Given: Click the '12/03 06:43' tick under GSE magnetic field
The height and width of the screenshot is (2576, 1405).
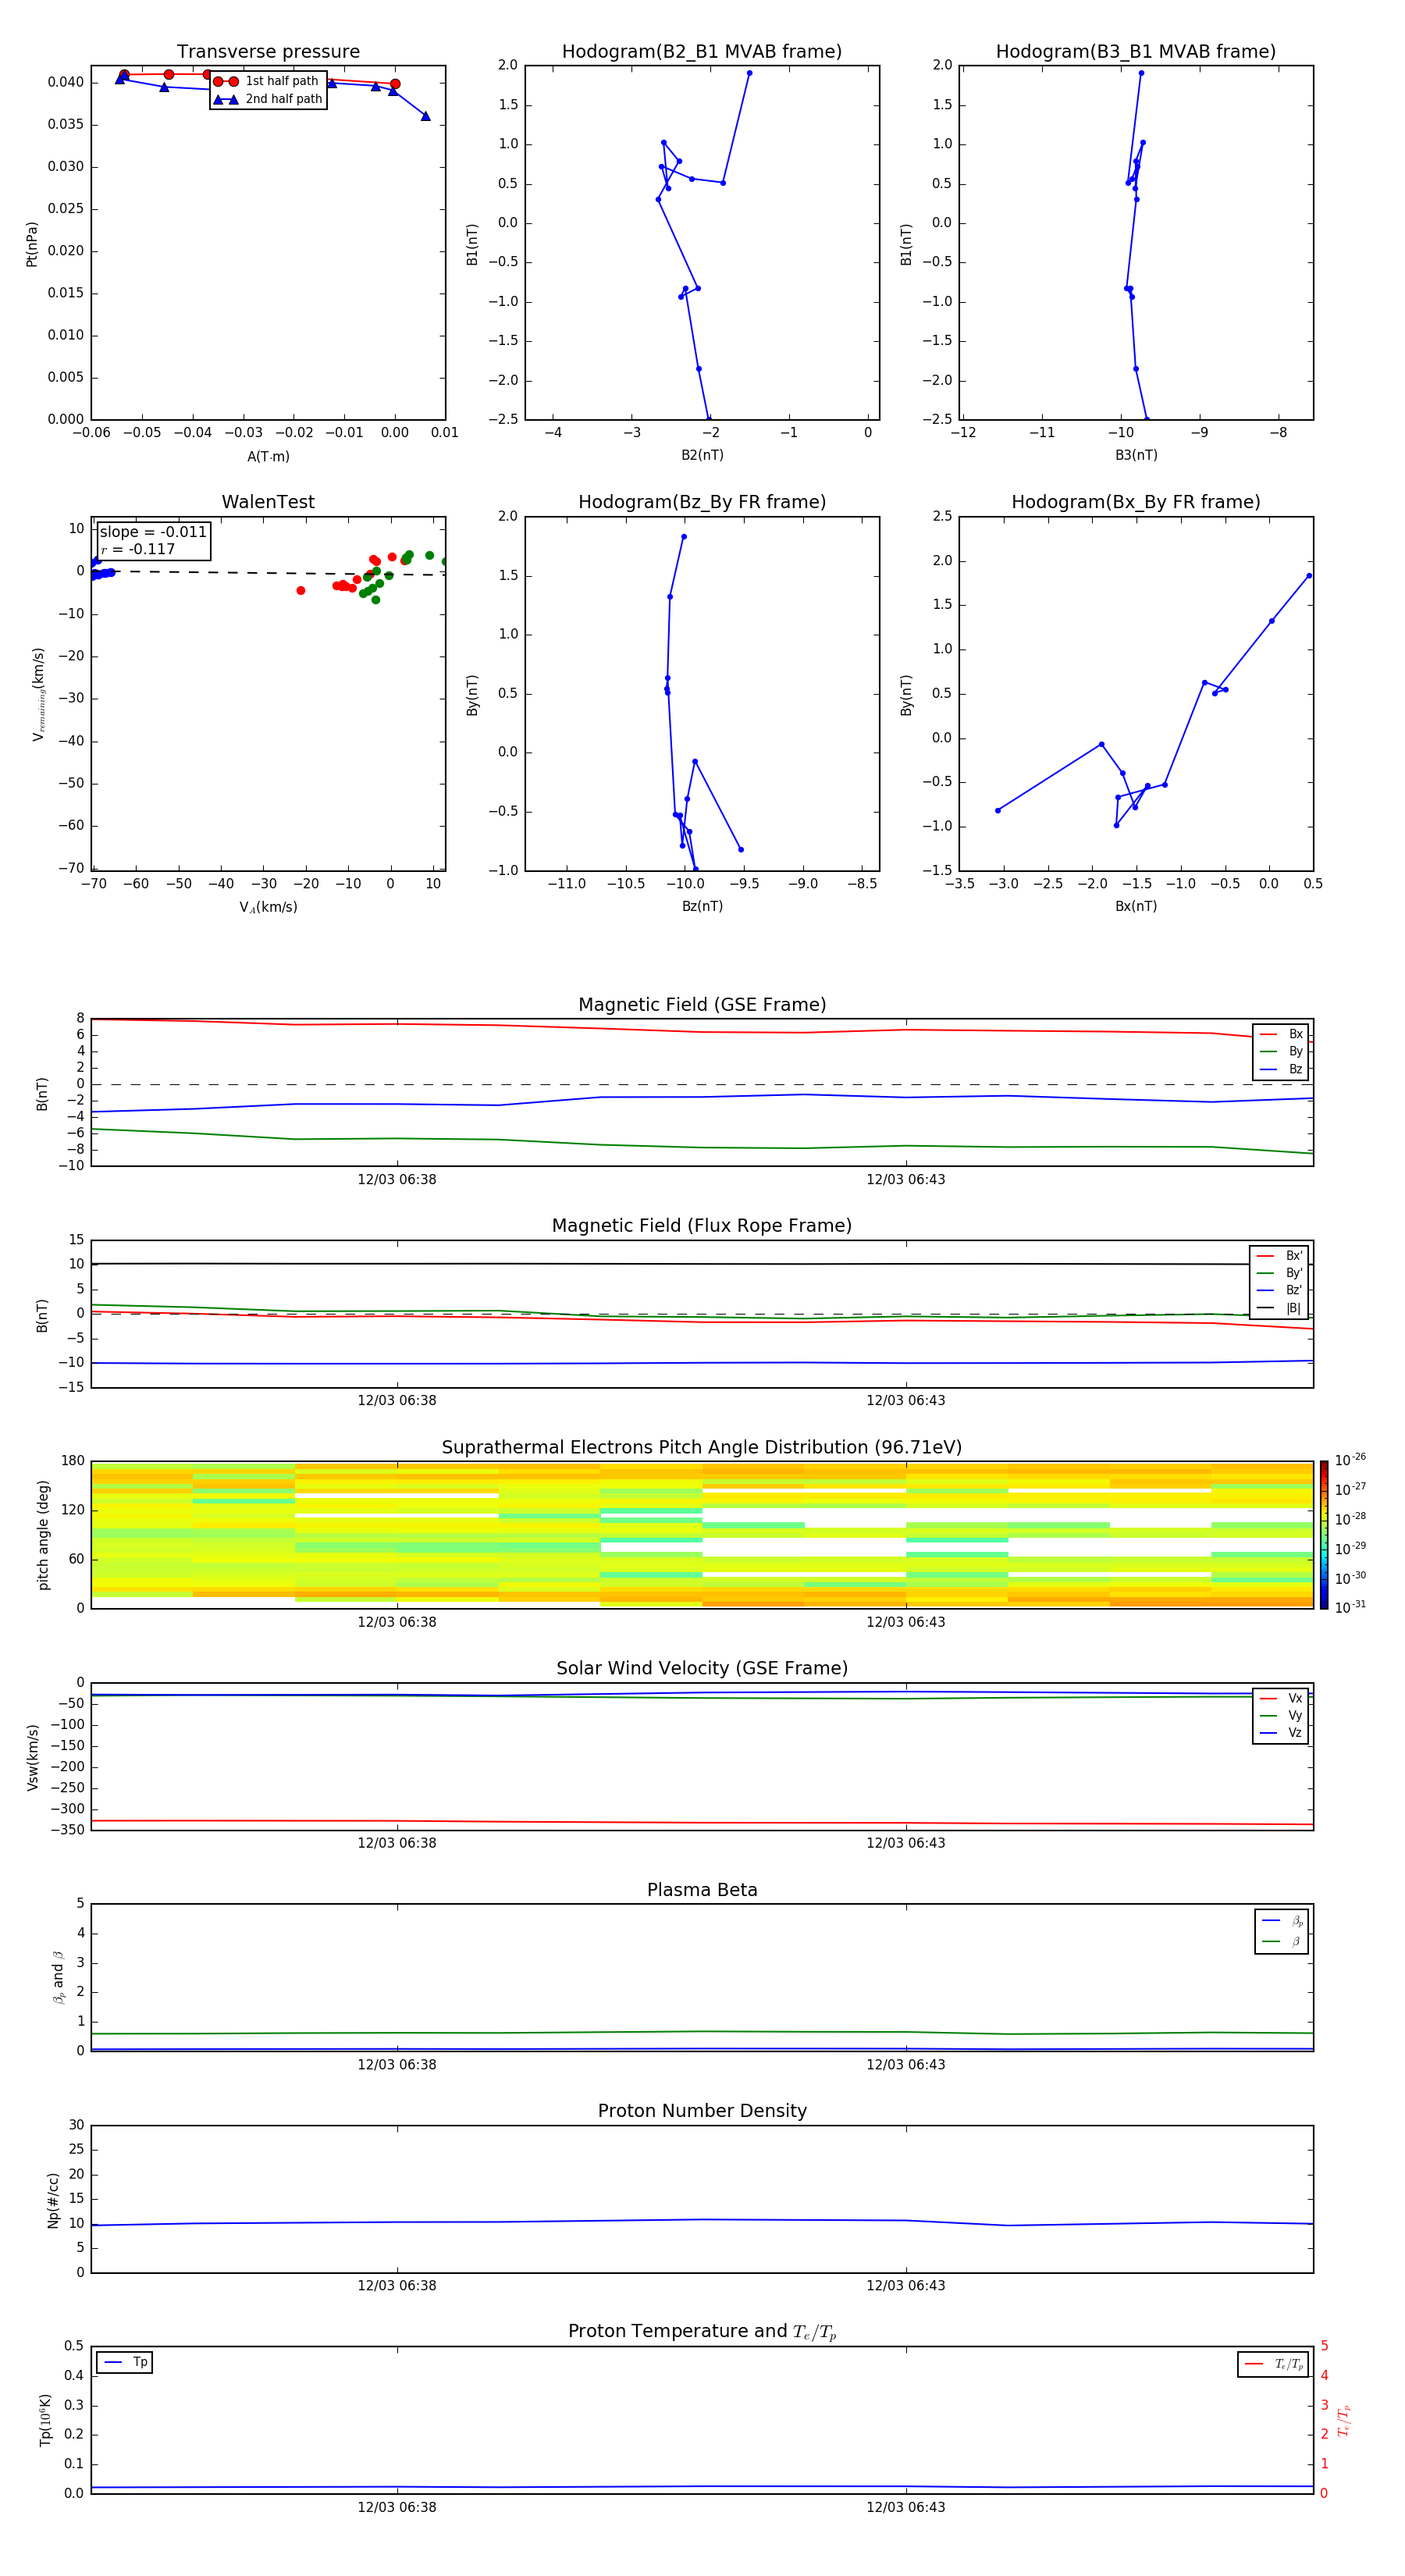Looking at the screenshot, I should (x=906, y=1180).
